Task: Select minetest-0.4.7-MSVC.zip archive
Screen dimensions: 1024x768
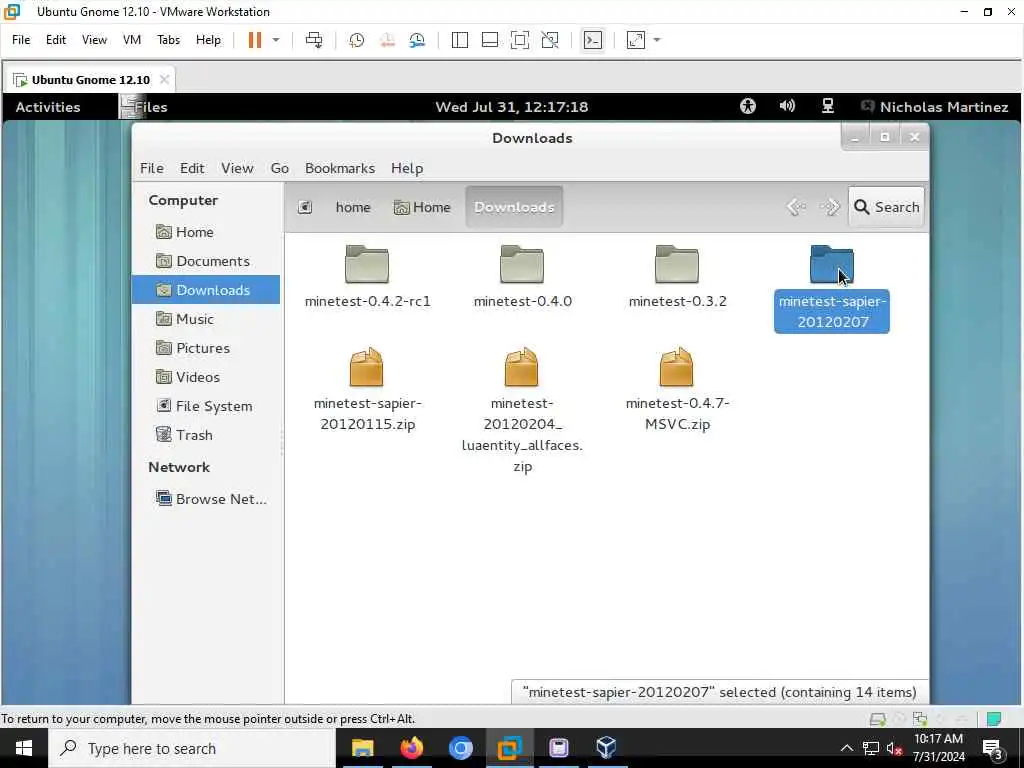Action: 677,389
